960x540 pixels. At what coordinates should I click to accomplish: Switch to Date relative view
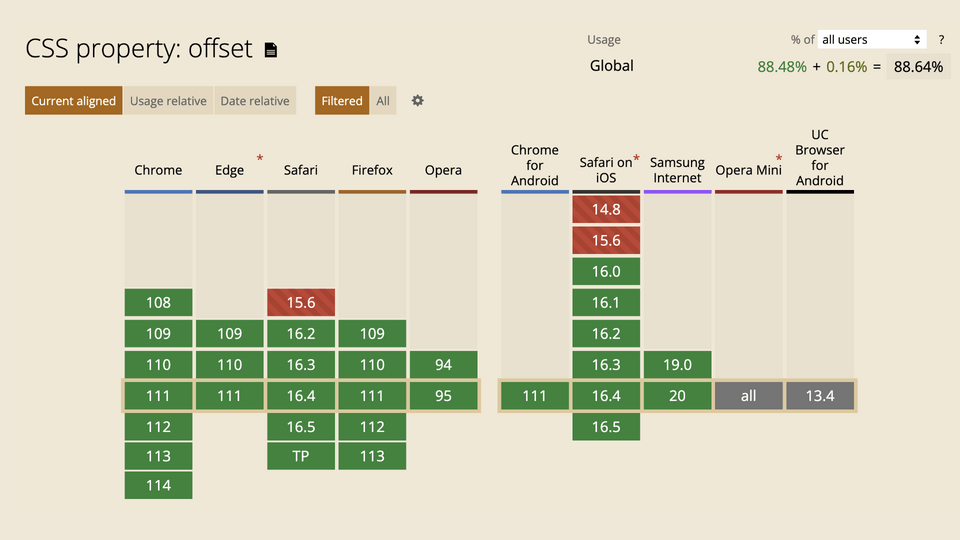point(255,101)
